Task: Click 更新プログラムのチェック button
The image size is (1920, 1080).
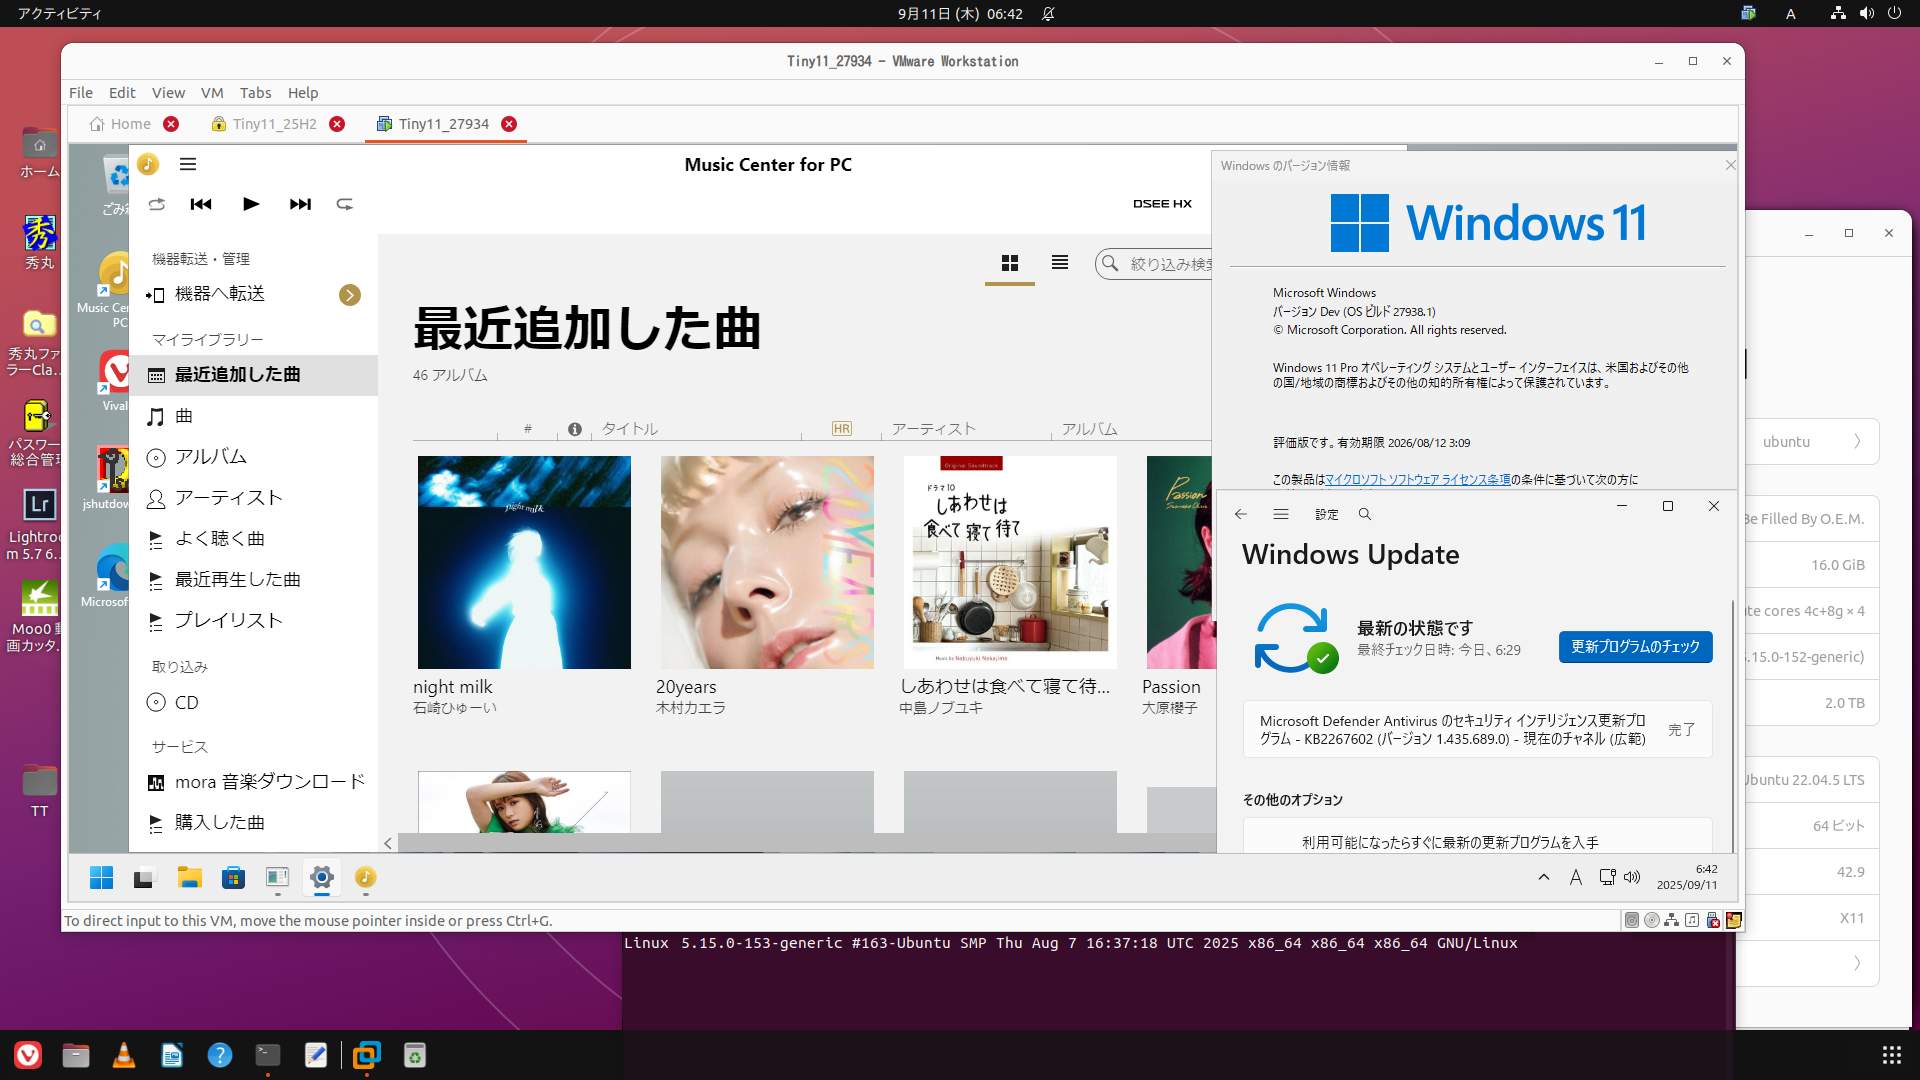Action: coord(1635,647)
